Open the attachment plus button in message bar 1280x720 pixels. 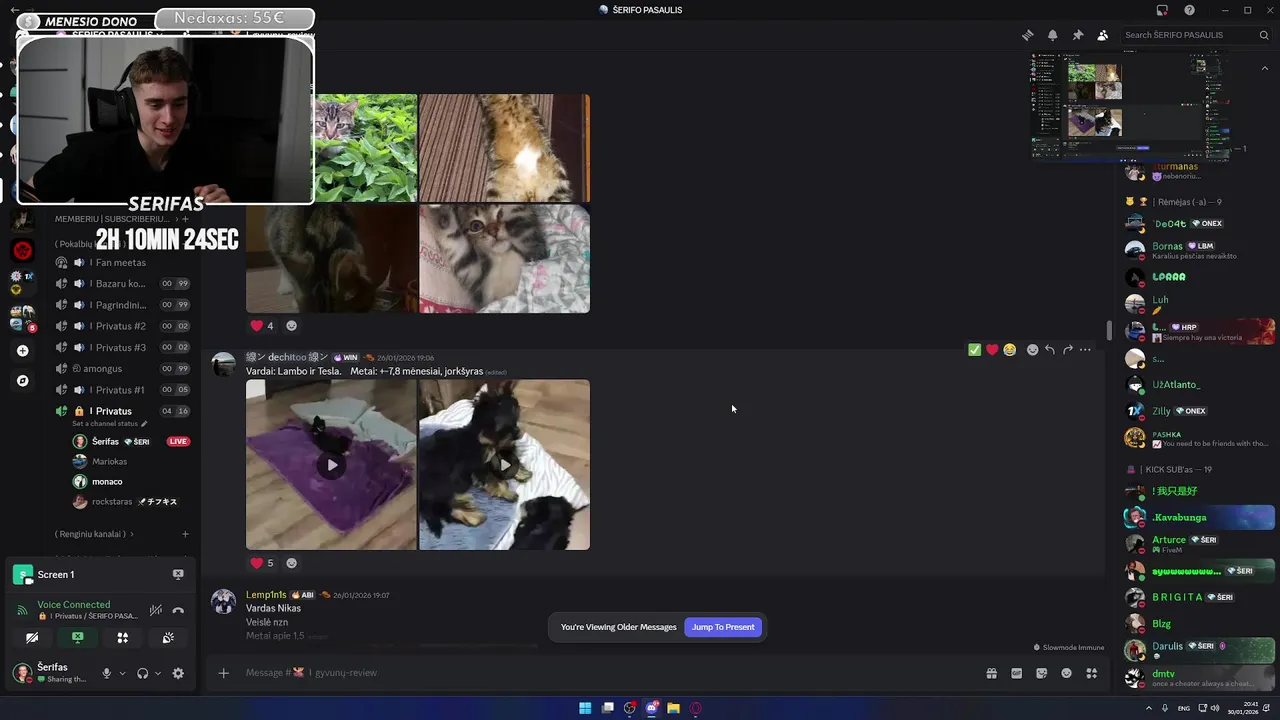click(x=224, y=673)
